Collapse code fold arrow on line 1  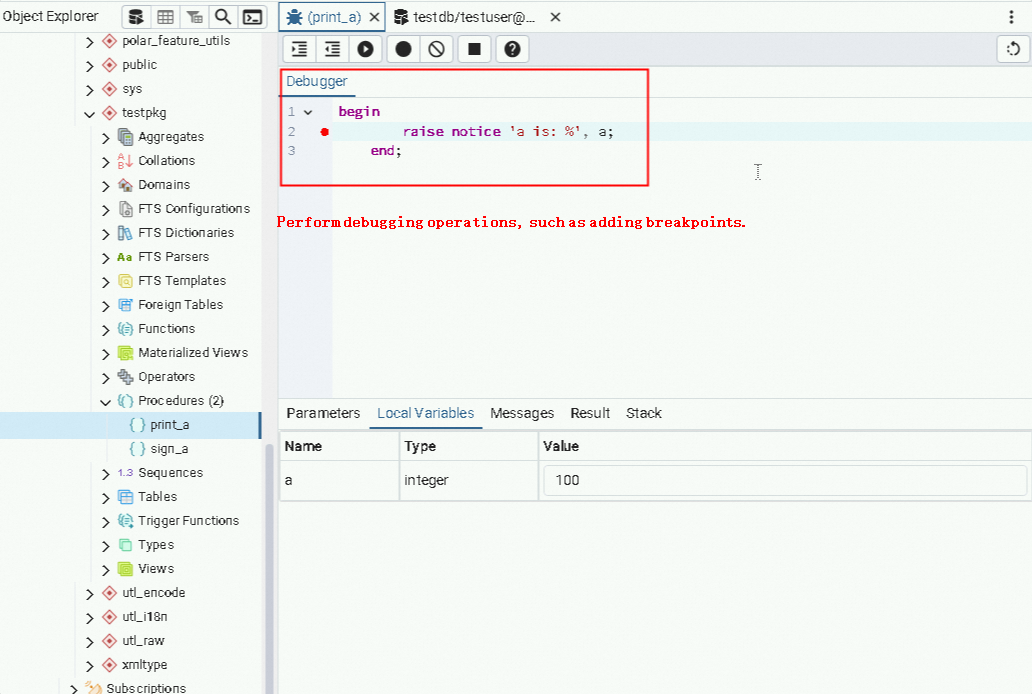[x=308, y=113]
